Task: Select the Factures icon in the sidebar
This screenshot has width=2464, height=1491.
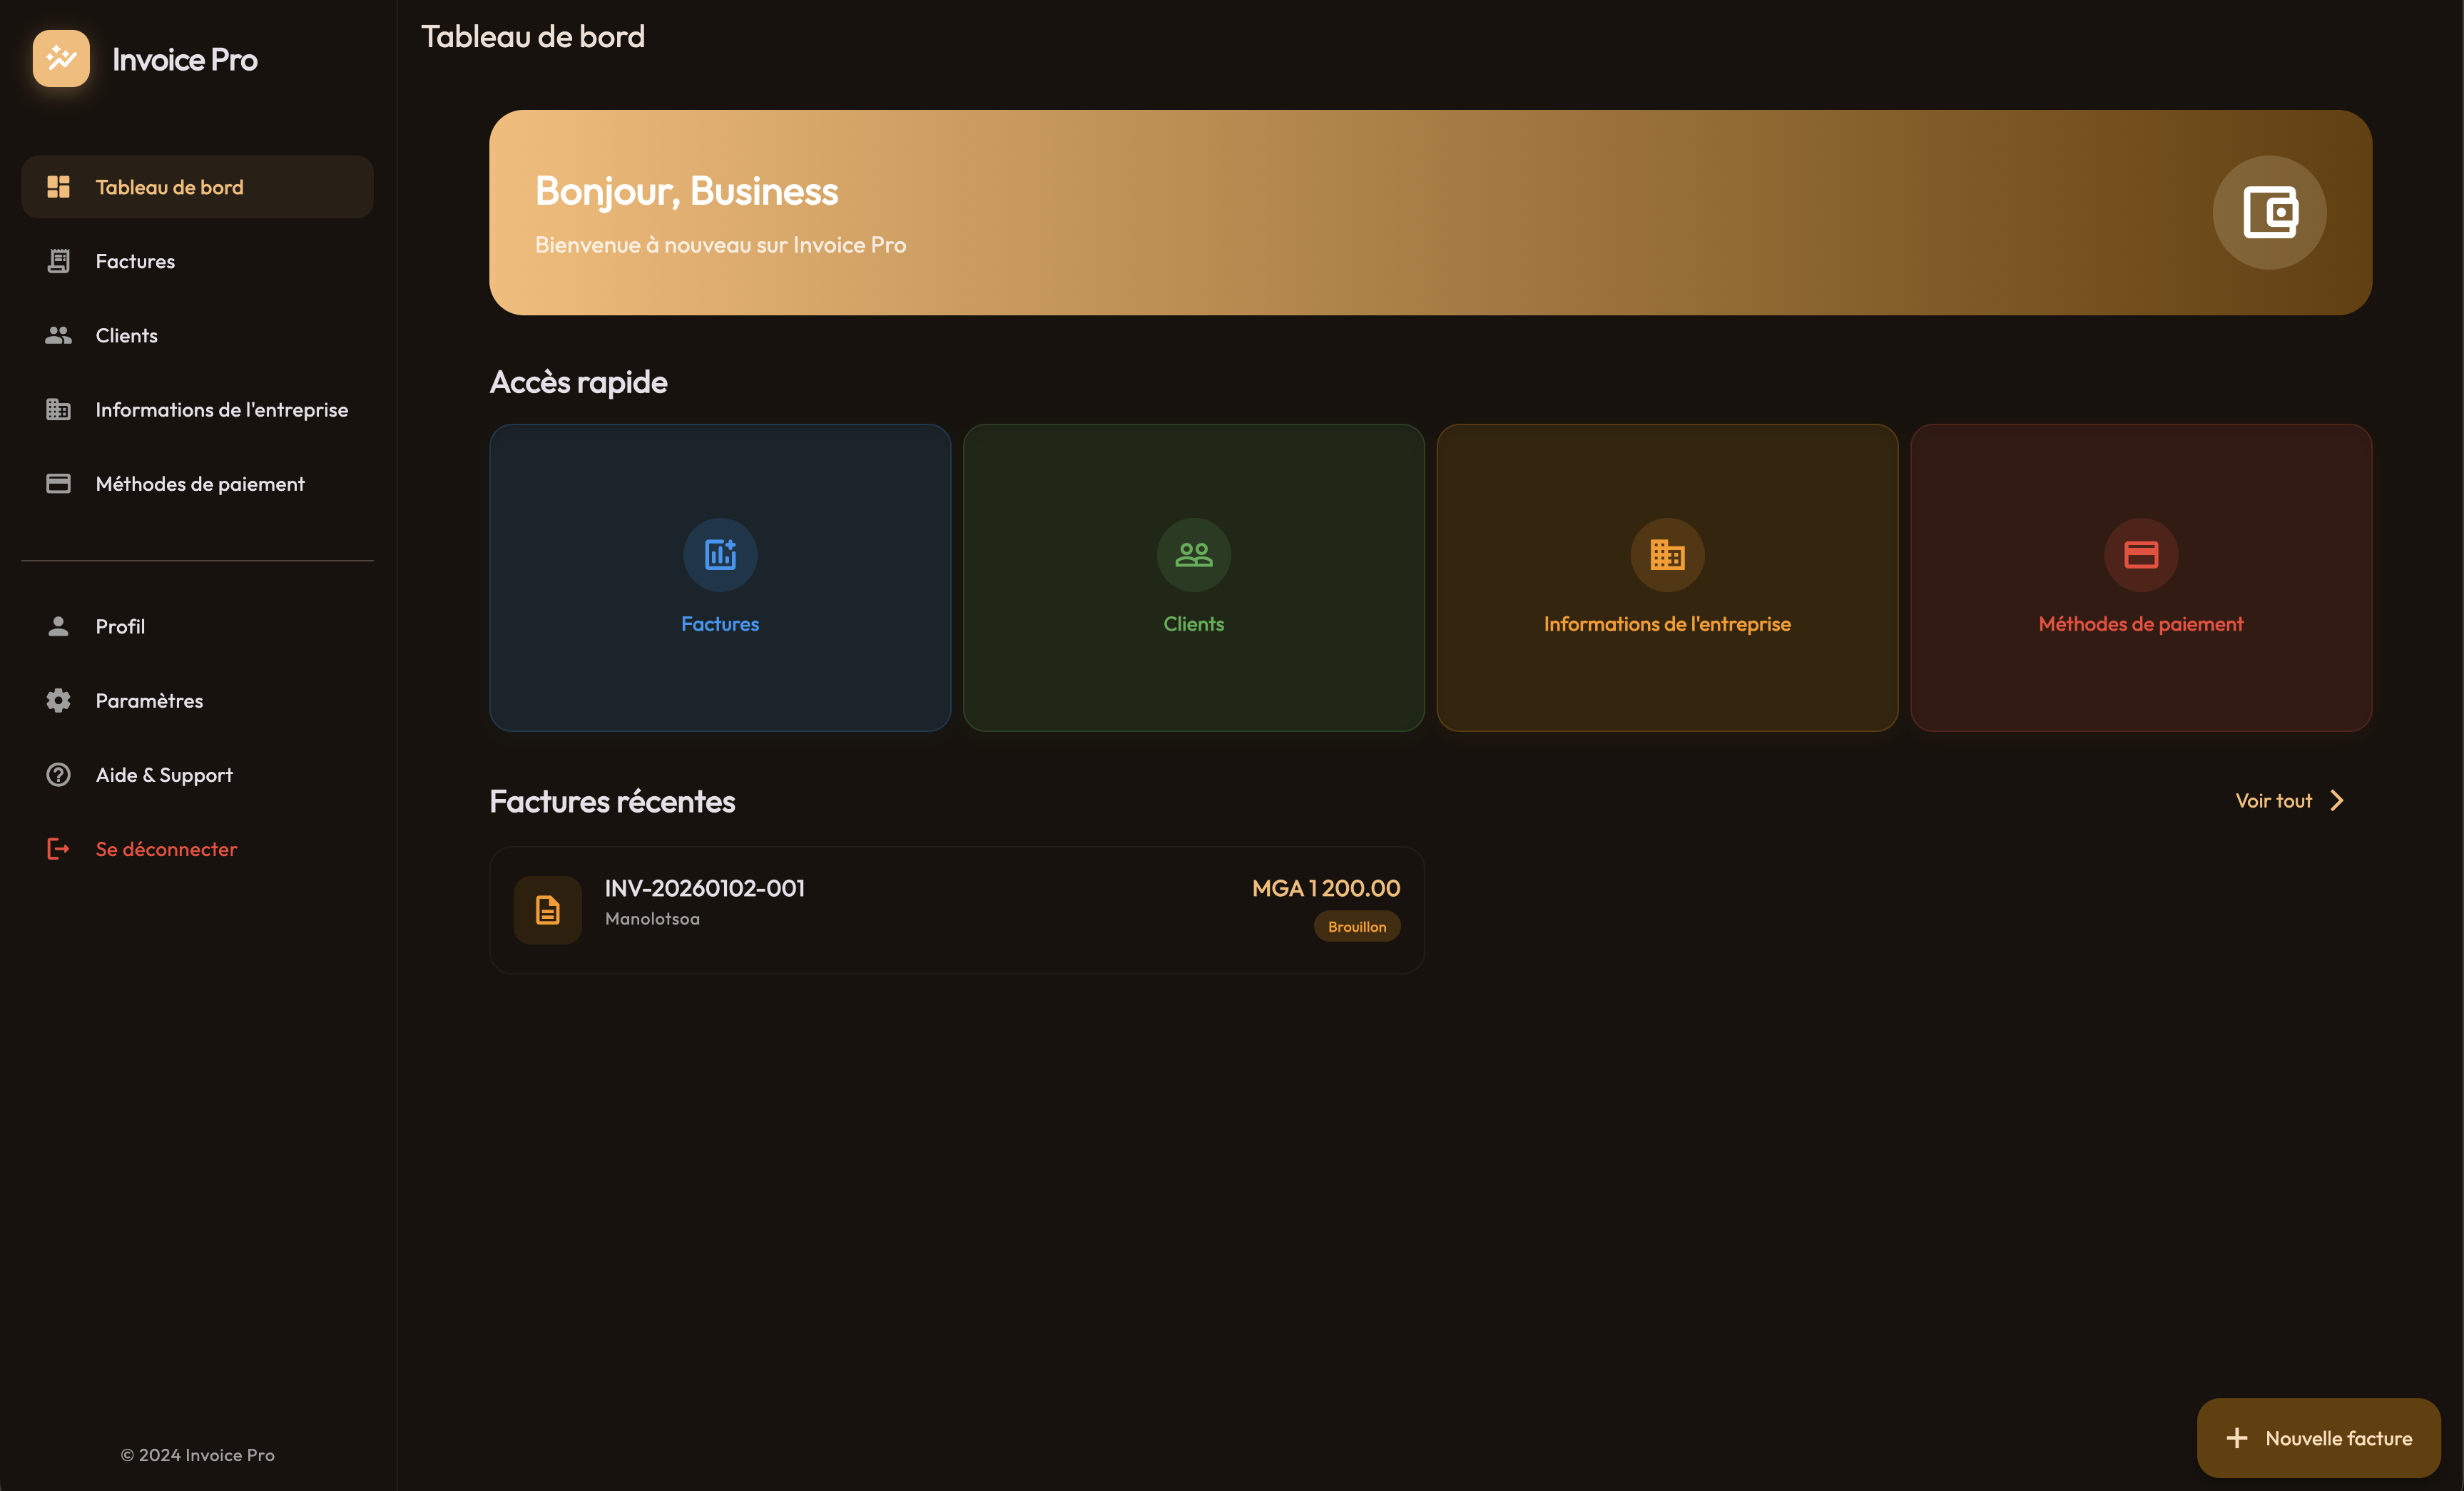Action: [58, 260]
